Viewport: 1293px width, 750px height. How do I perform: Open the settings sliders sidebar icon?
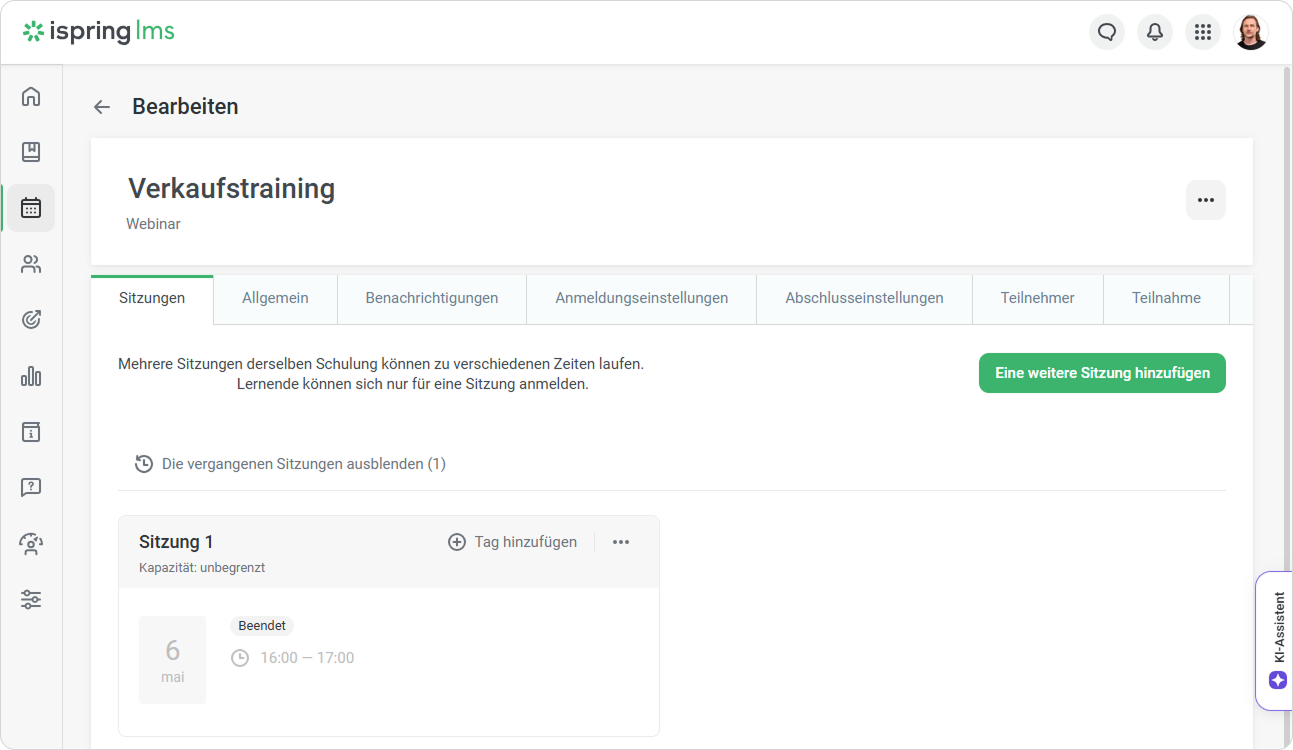[31, 600]
